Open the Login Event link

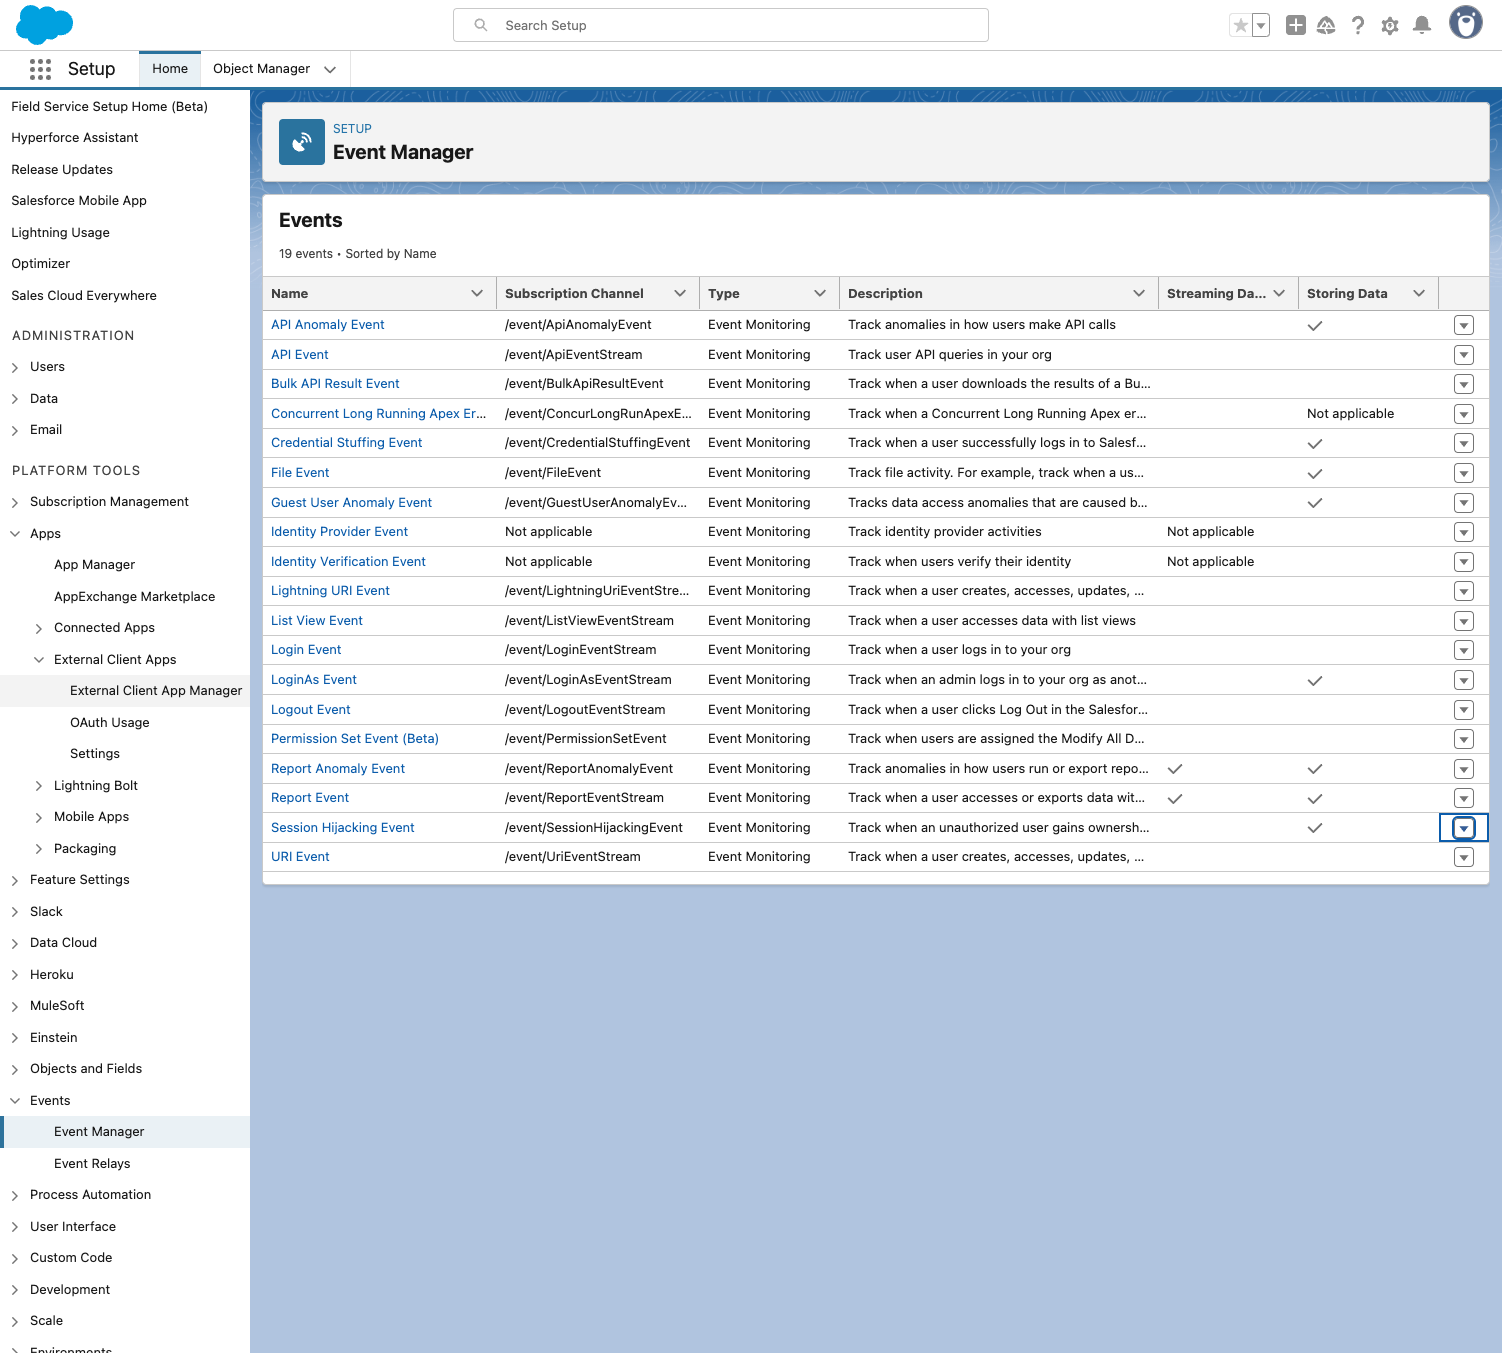tap(306, 650)
